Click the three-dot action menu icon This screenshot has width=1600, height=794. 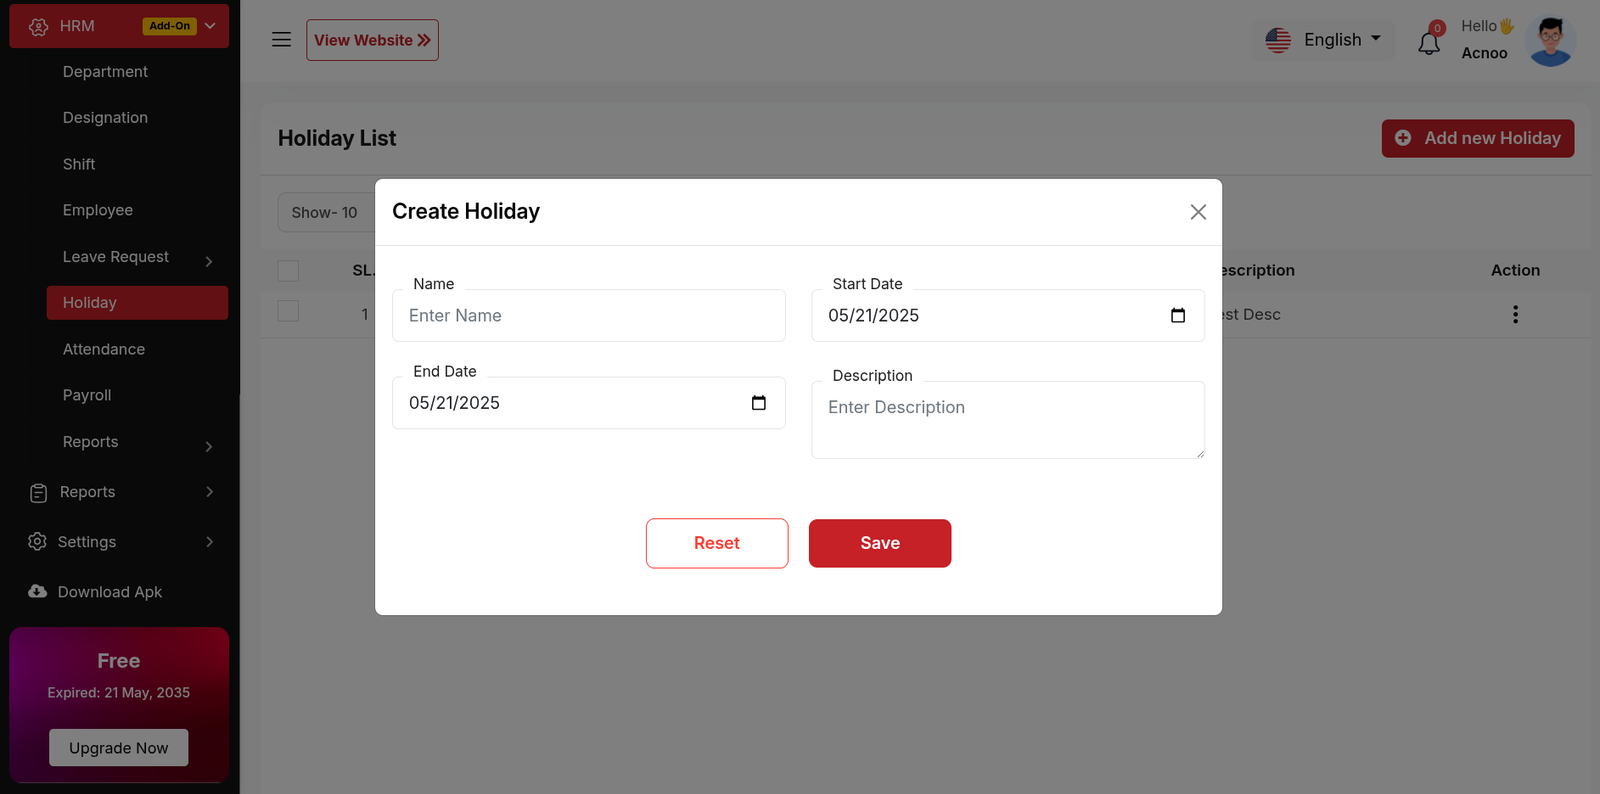1515,315
